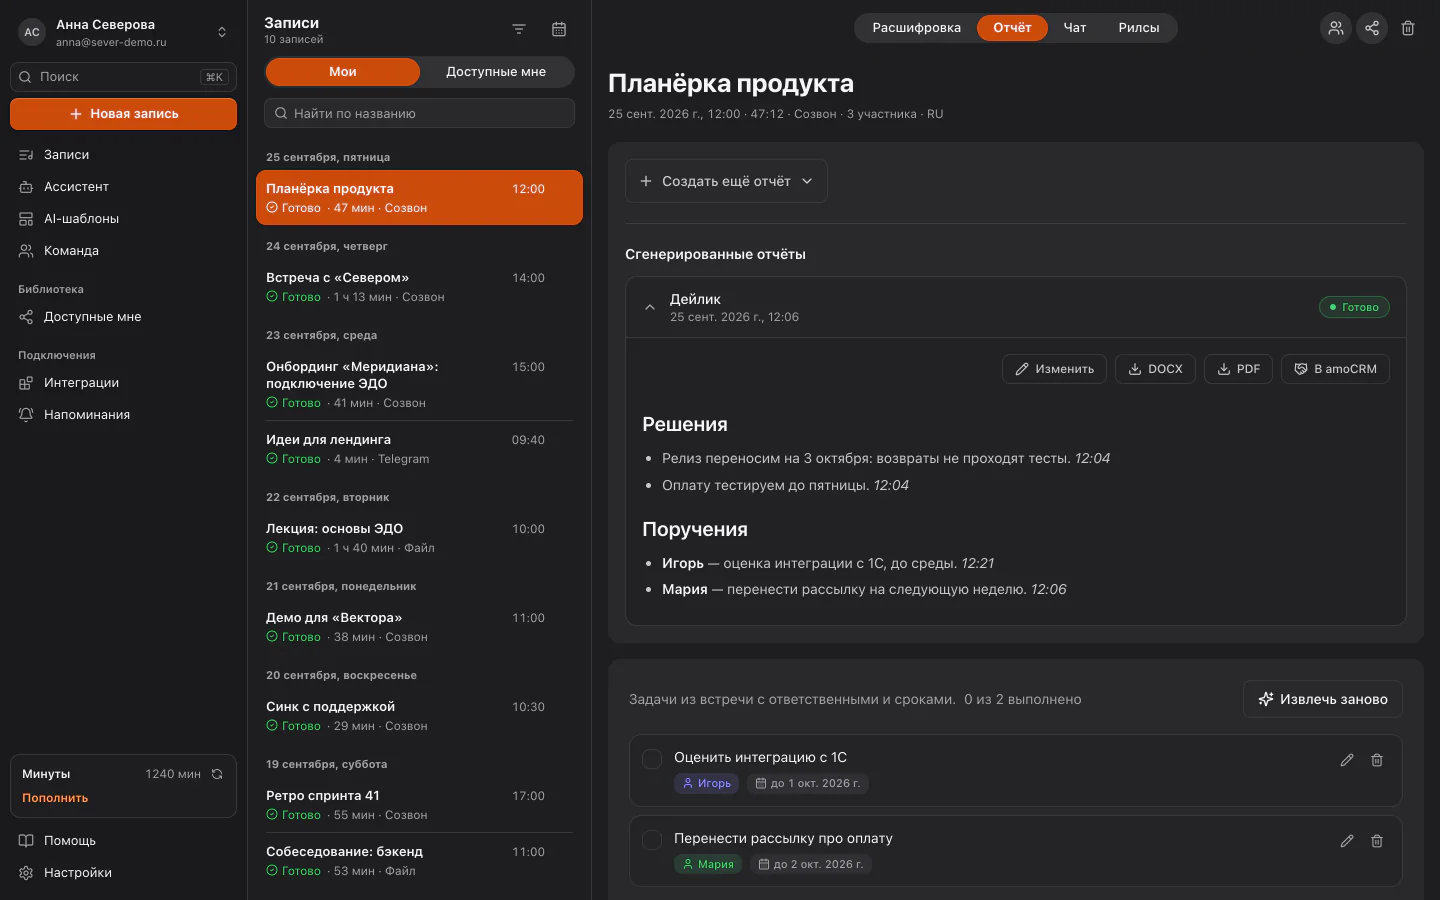This screenshot has width=1440, height=900.
Task: Click Извлечь заново button
Action: point(1322,699)
